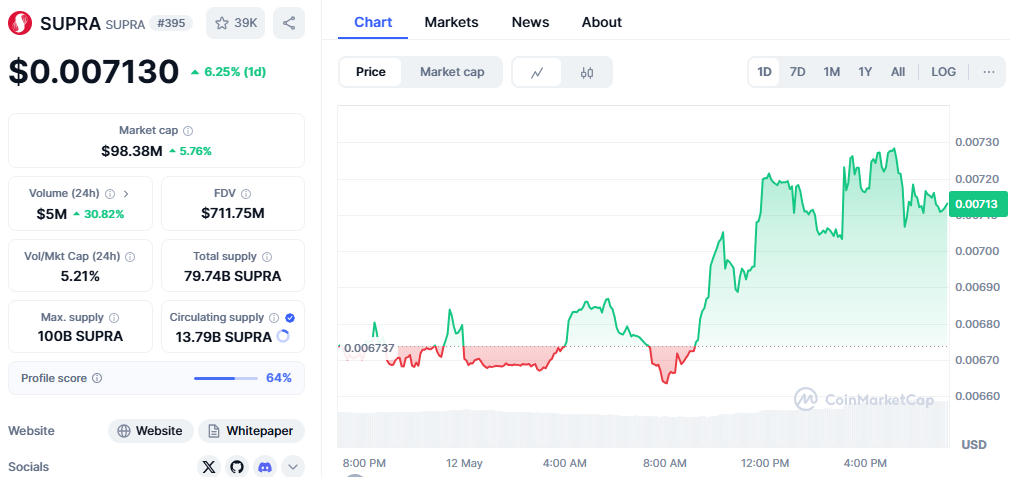1010x477 pixels.
Task: Add SUPRA to watchlist star button
Action: pyautogui.click(x=235, y=23)
